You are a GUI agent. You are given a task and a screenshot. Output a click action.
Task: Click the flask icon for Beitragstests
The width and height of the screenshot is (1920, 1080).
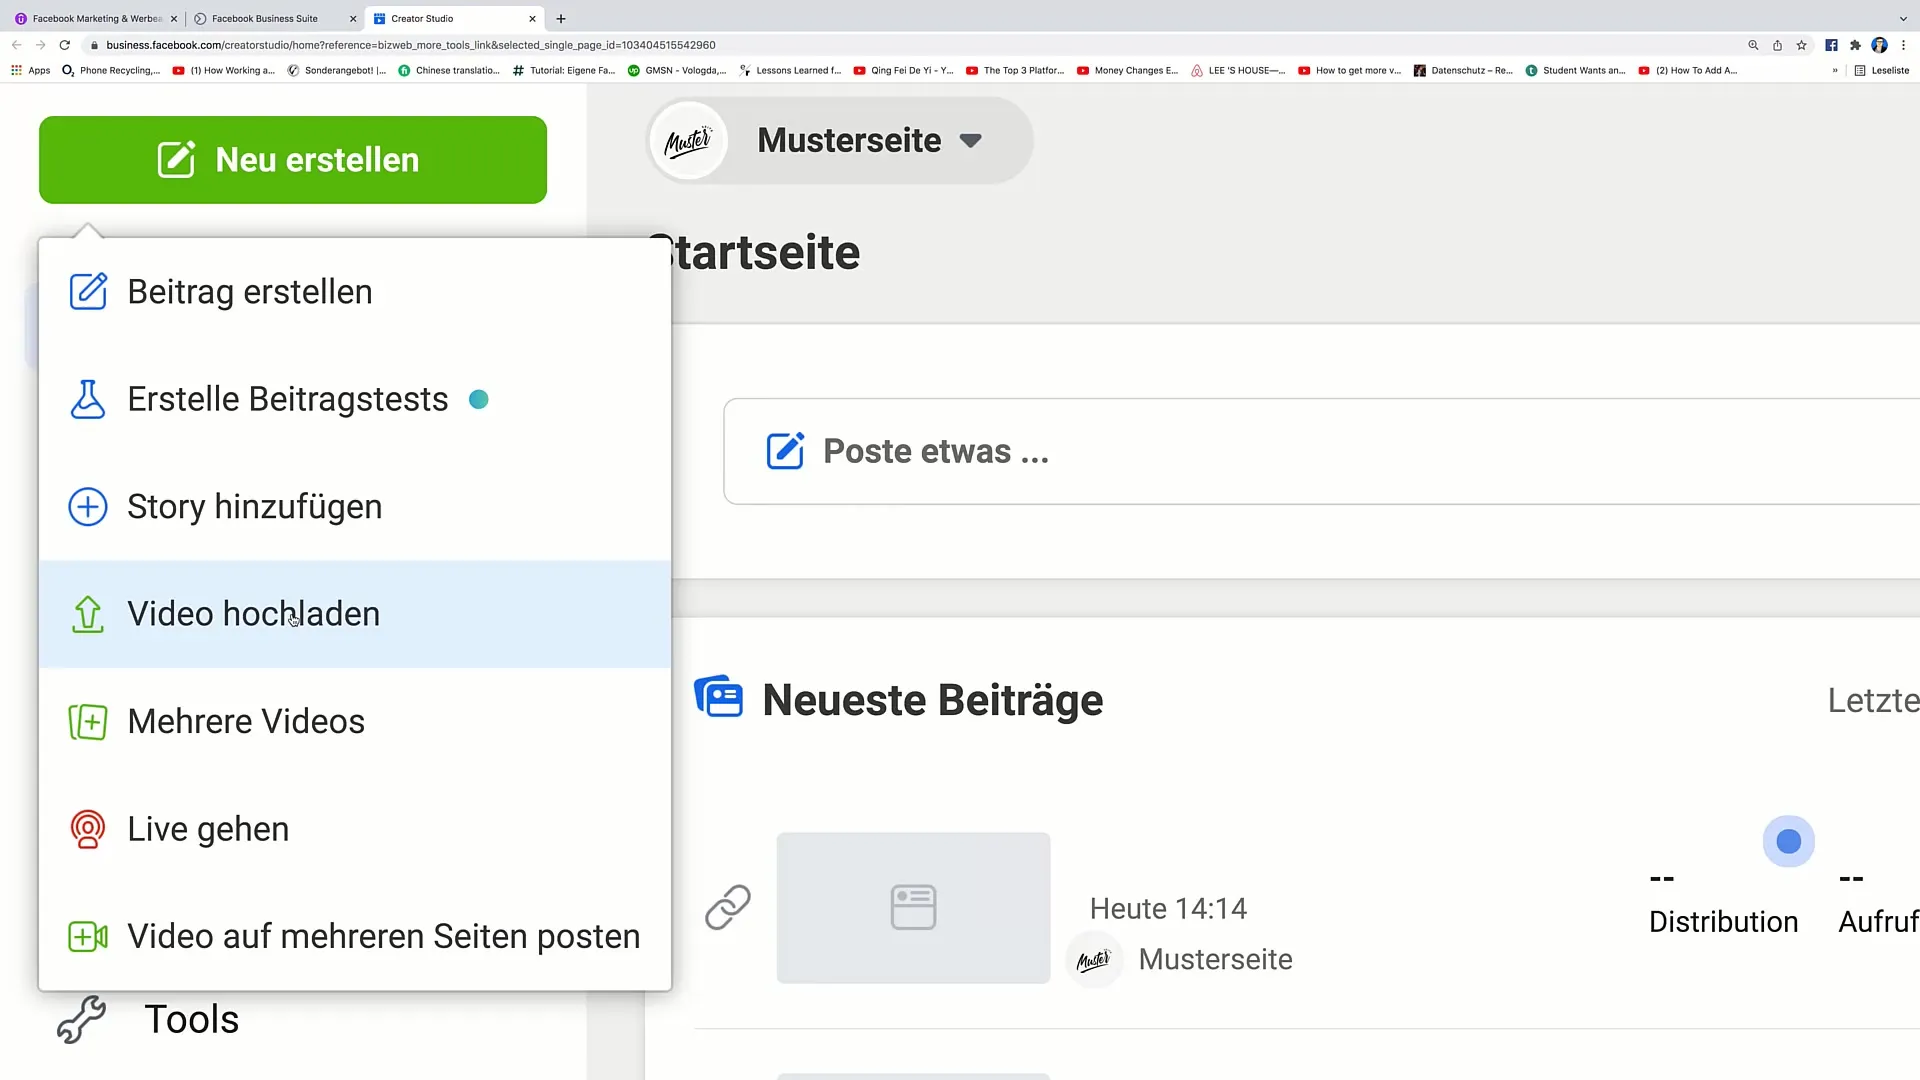88,399
